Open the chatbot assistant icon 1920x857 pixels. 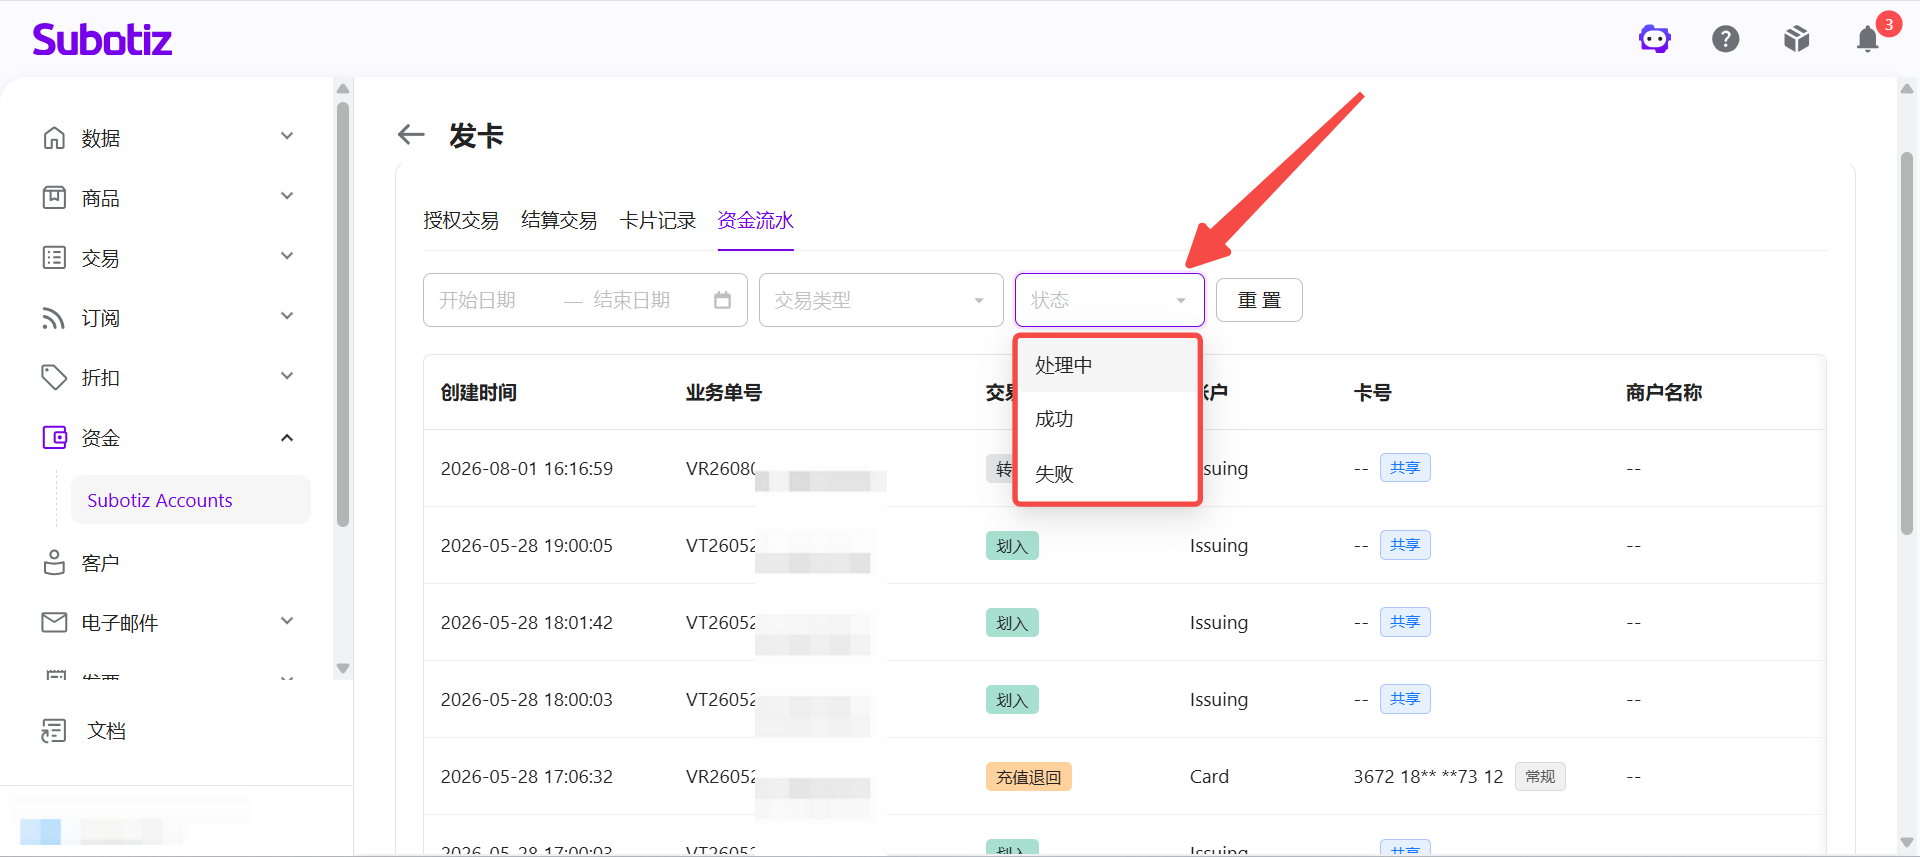click(1655, 39)
